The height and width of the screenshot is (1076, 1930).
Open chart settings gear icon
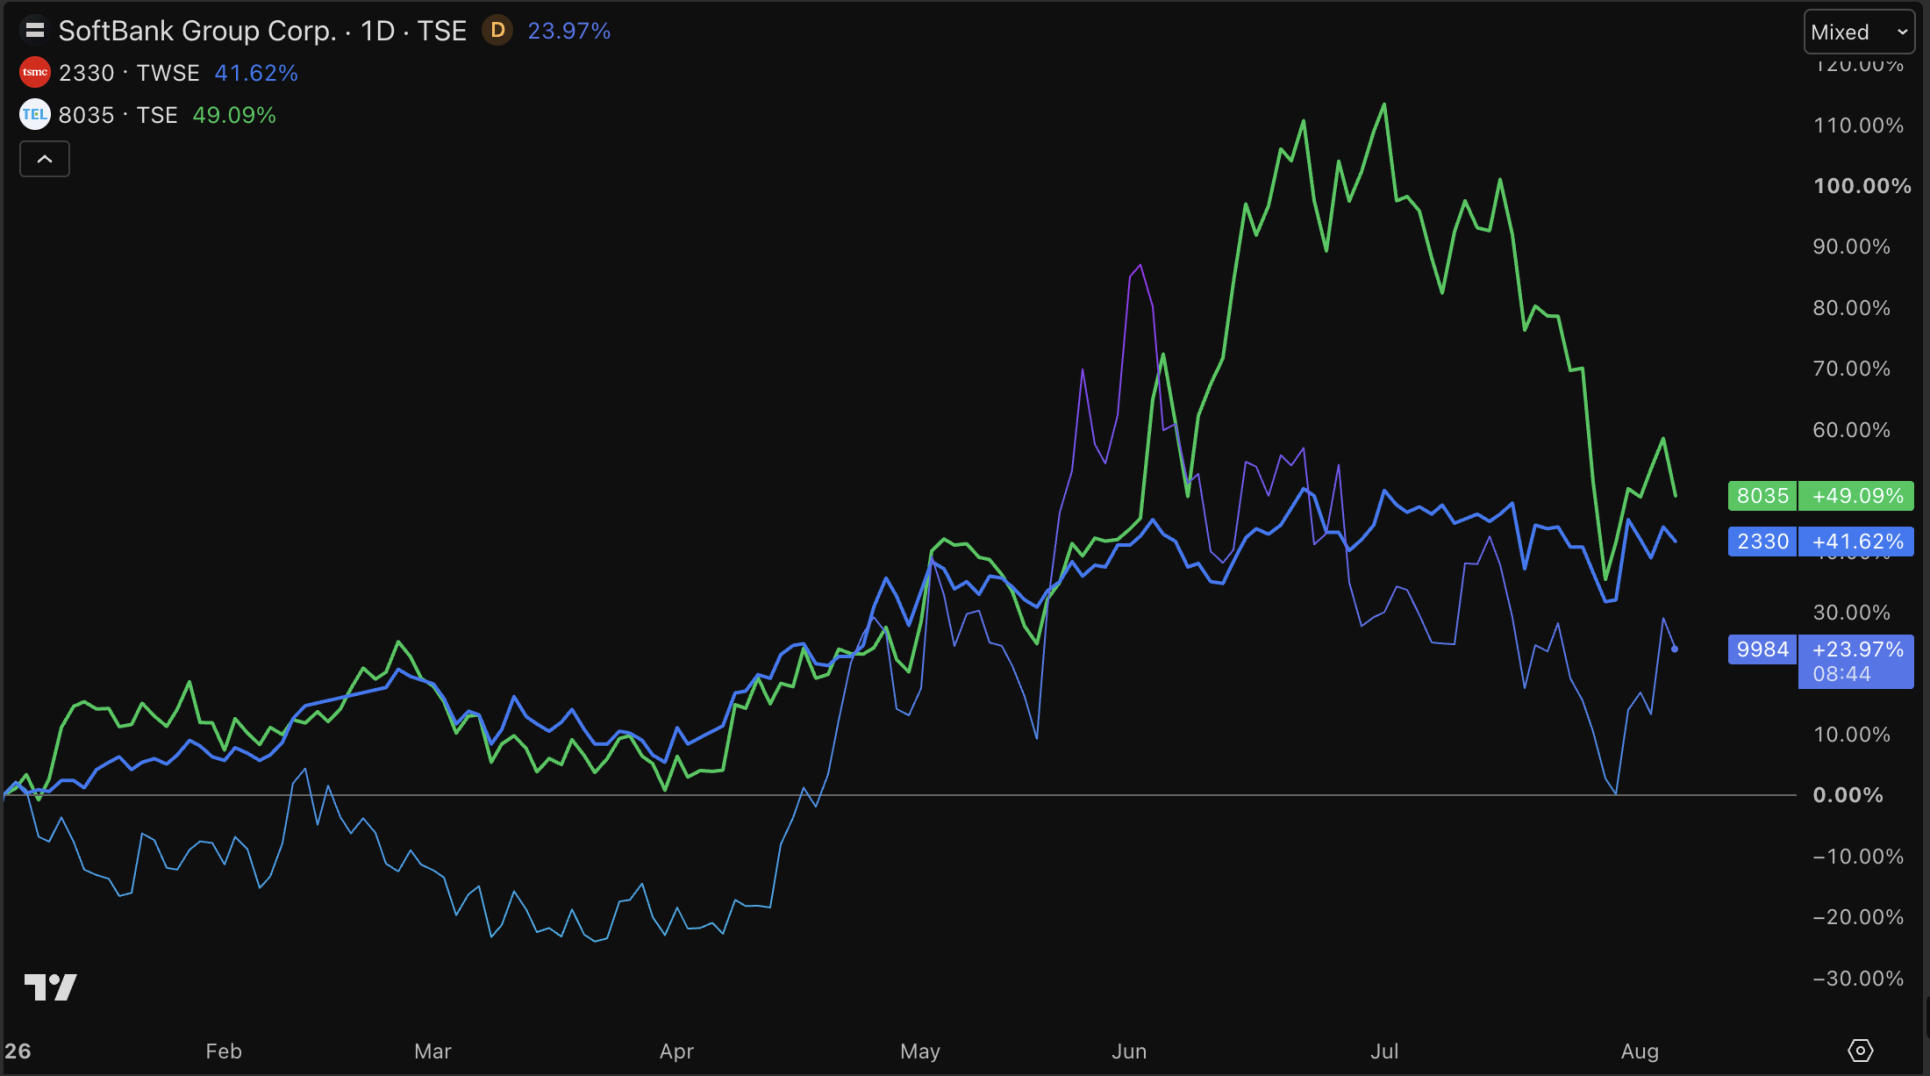tap(1860, 1051)
